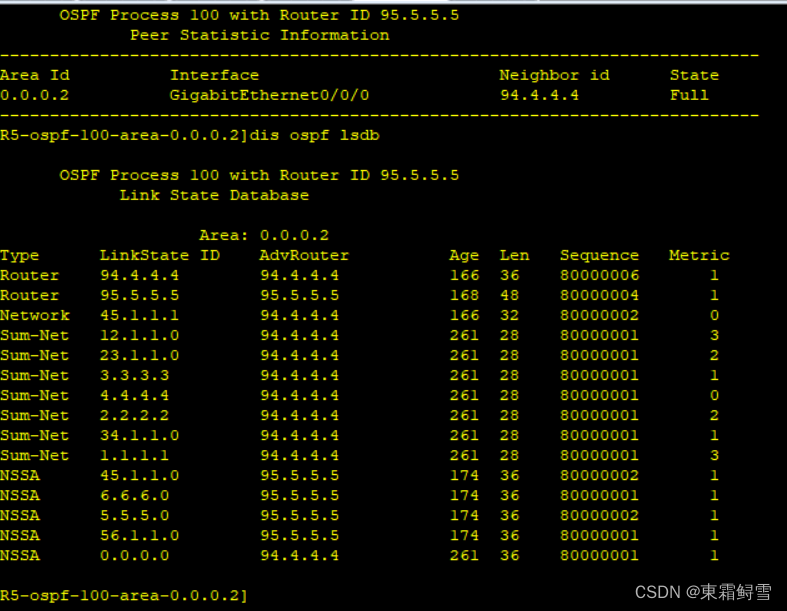
Task: Select Router LSA LinkState ID 95.5.5.5
Action: (x=139, y=295)
